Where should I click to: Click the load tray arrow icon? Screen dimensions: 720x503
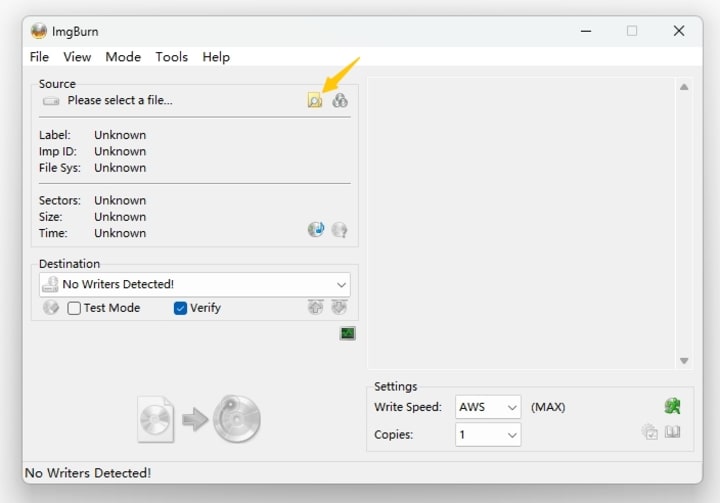tap(339, 307)
